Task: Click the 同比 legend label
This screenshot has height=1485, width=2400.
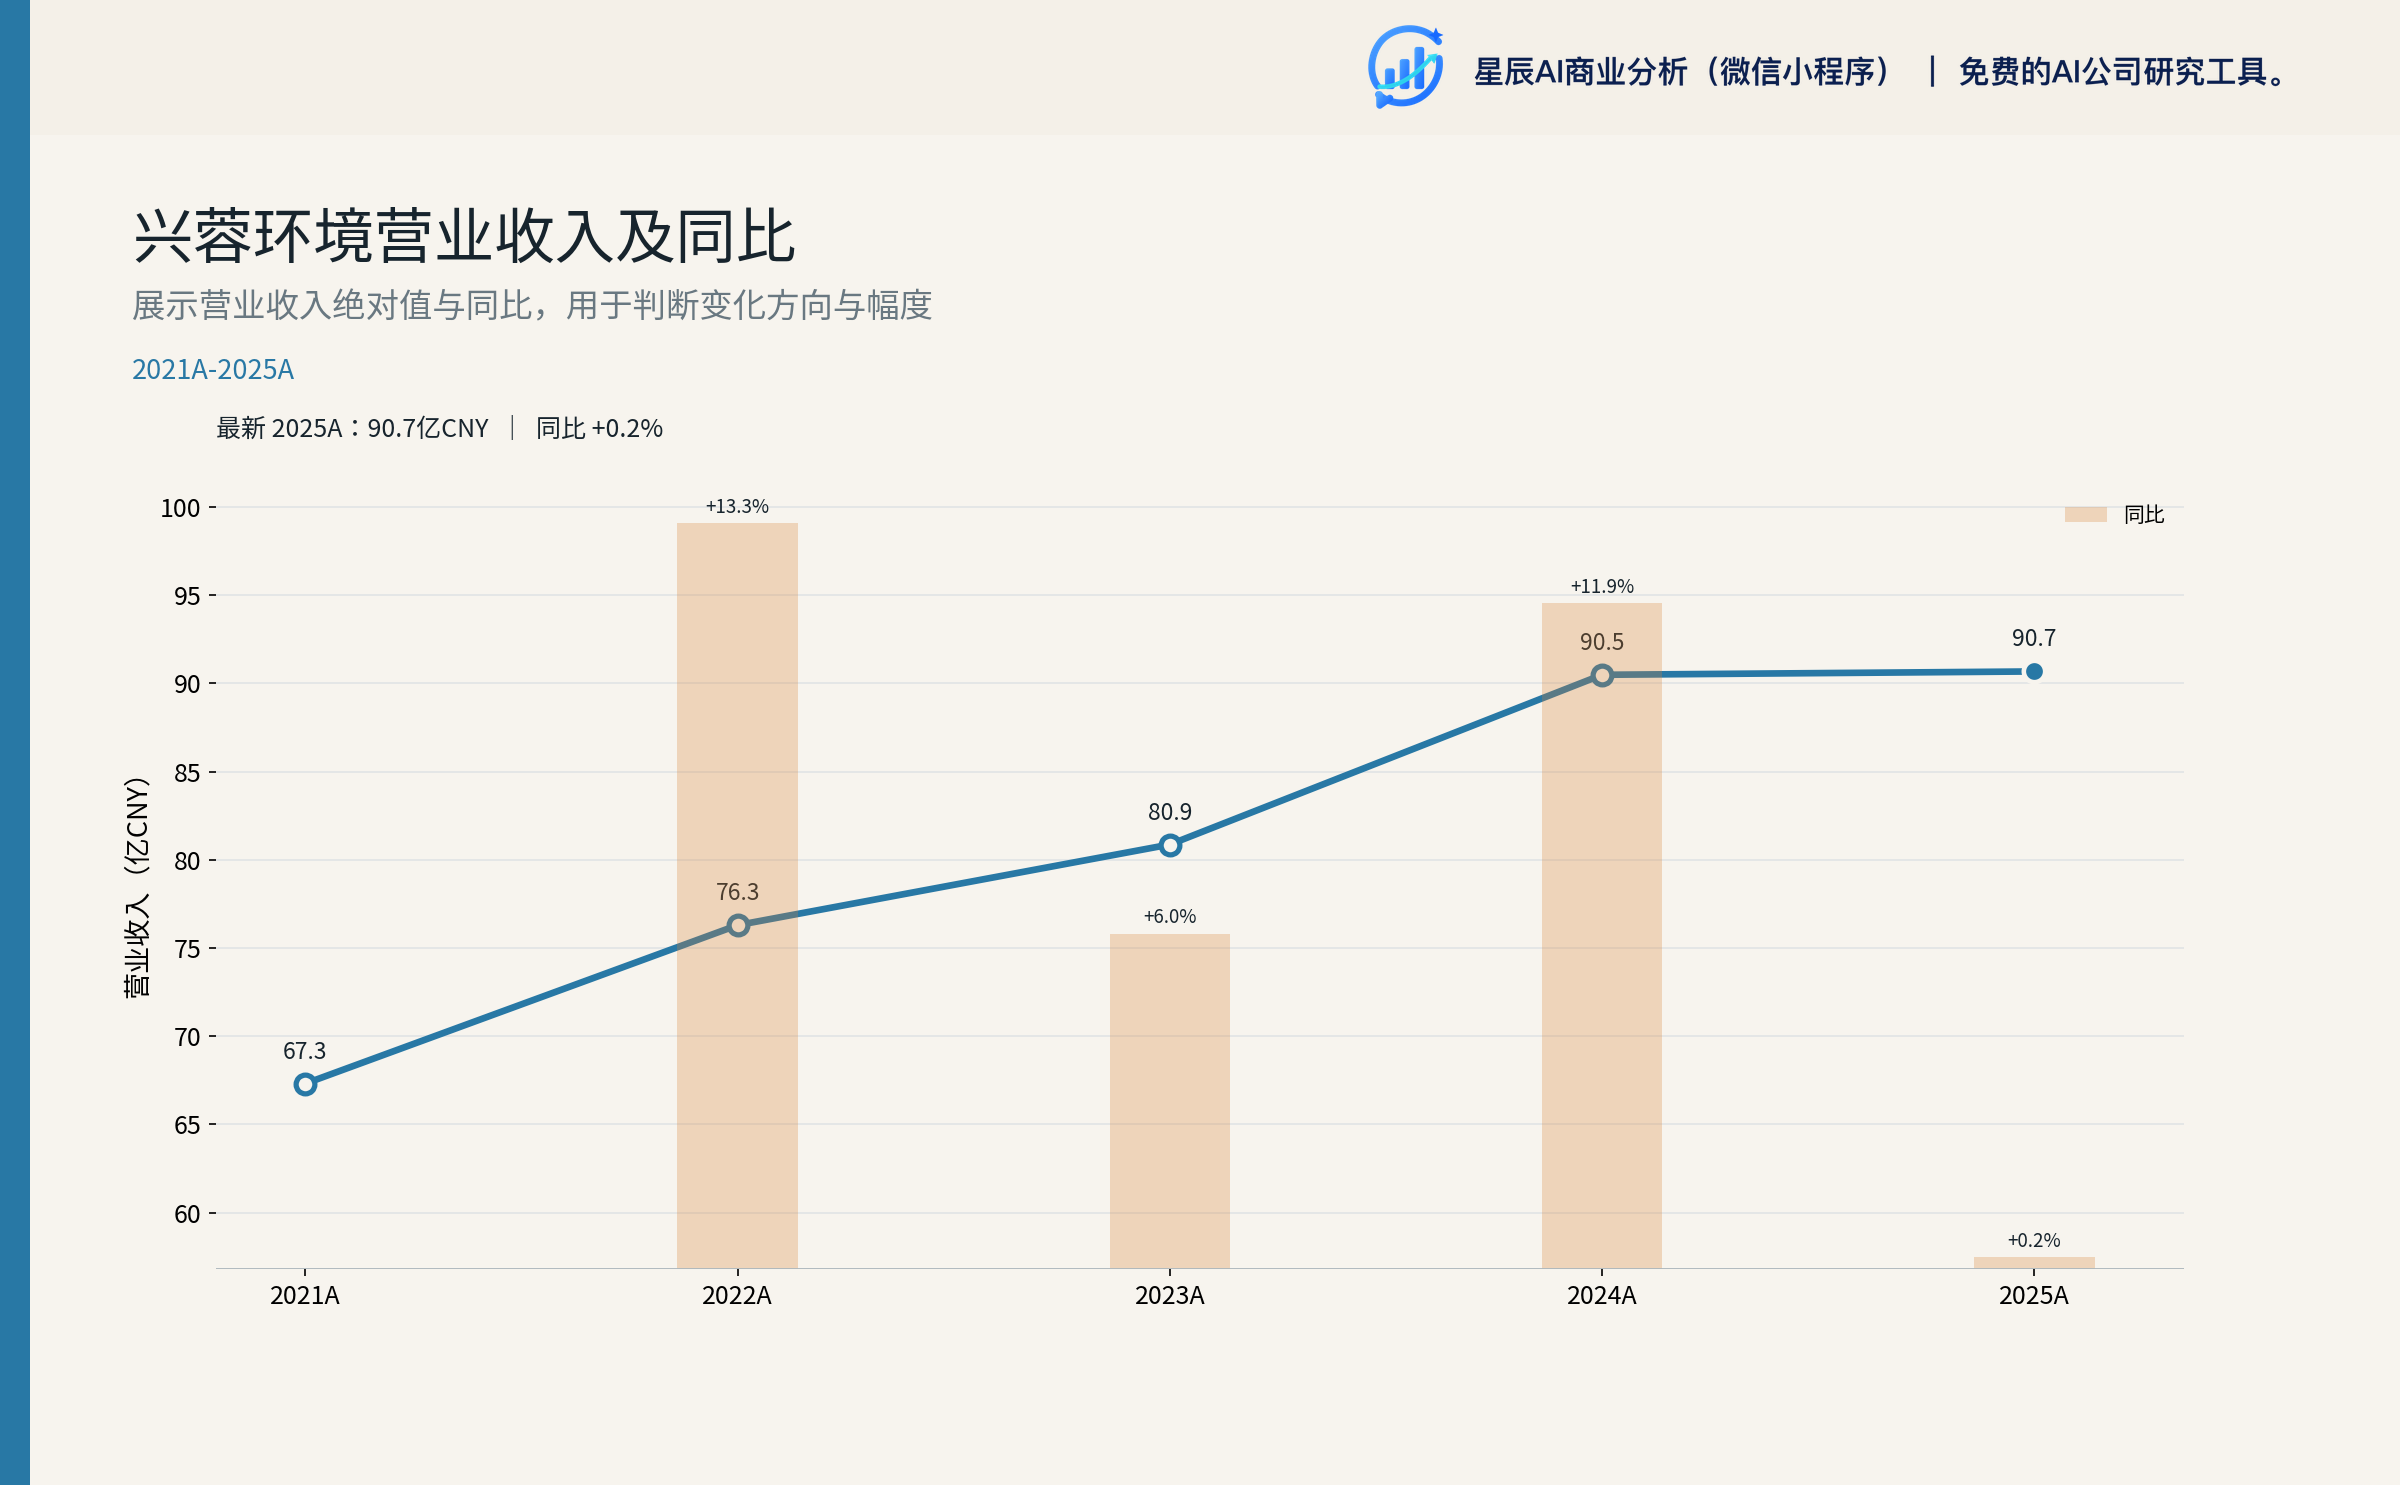Action: [2144, 514]
